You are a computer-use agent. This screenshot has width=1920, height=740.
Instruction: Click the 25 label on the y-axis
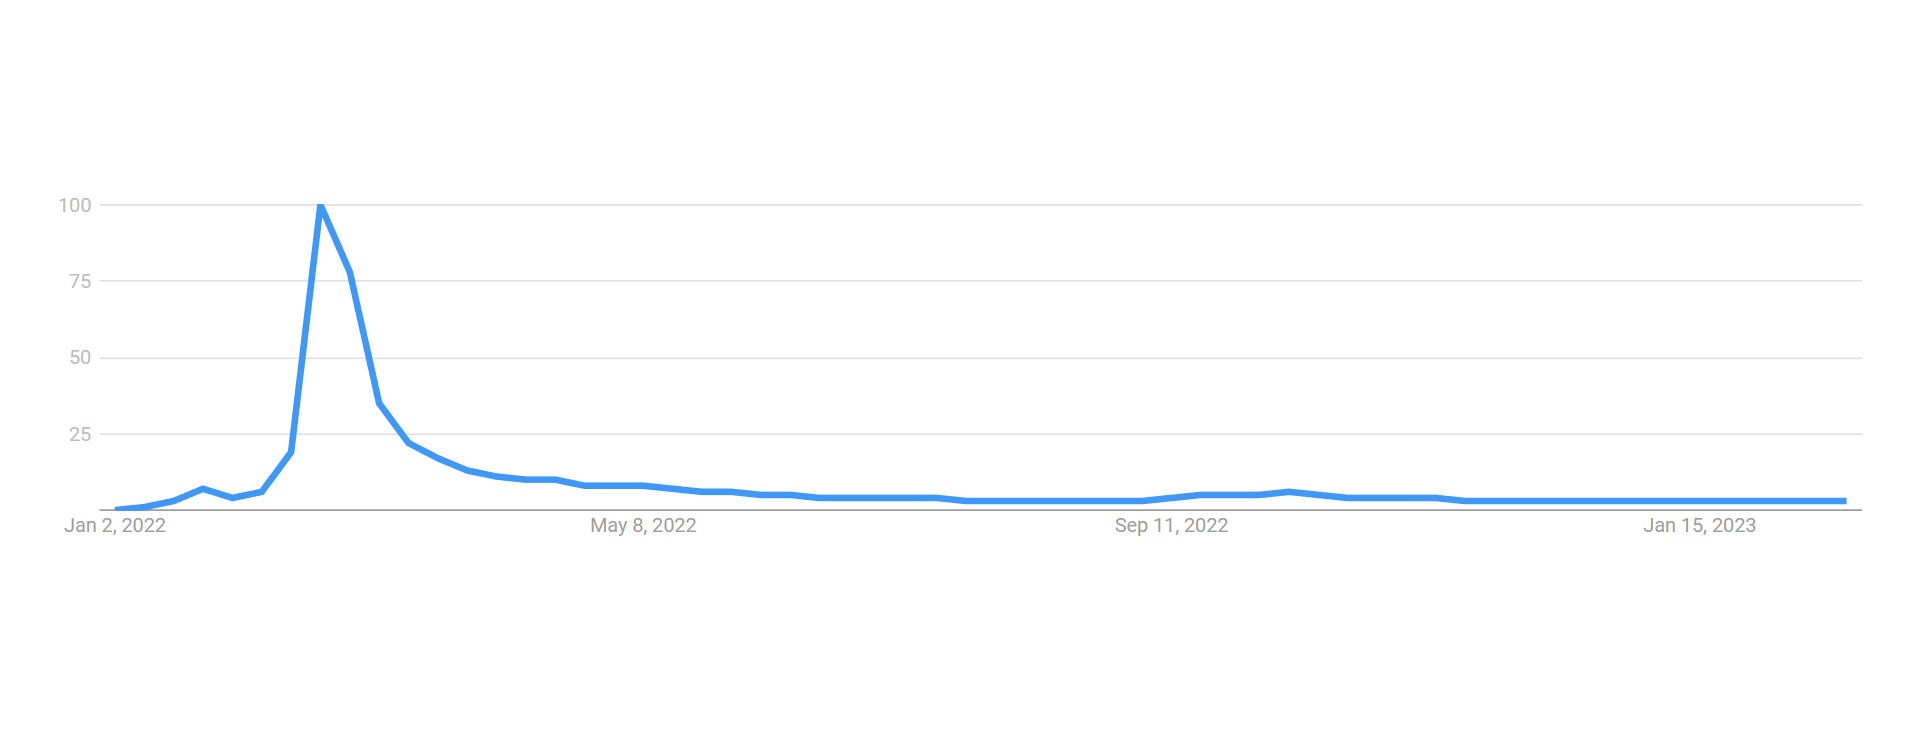click(x=80, y=434)
